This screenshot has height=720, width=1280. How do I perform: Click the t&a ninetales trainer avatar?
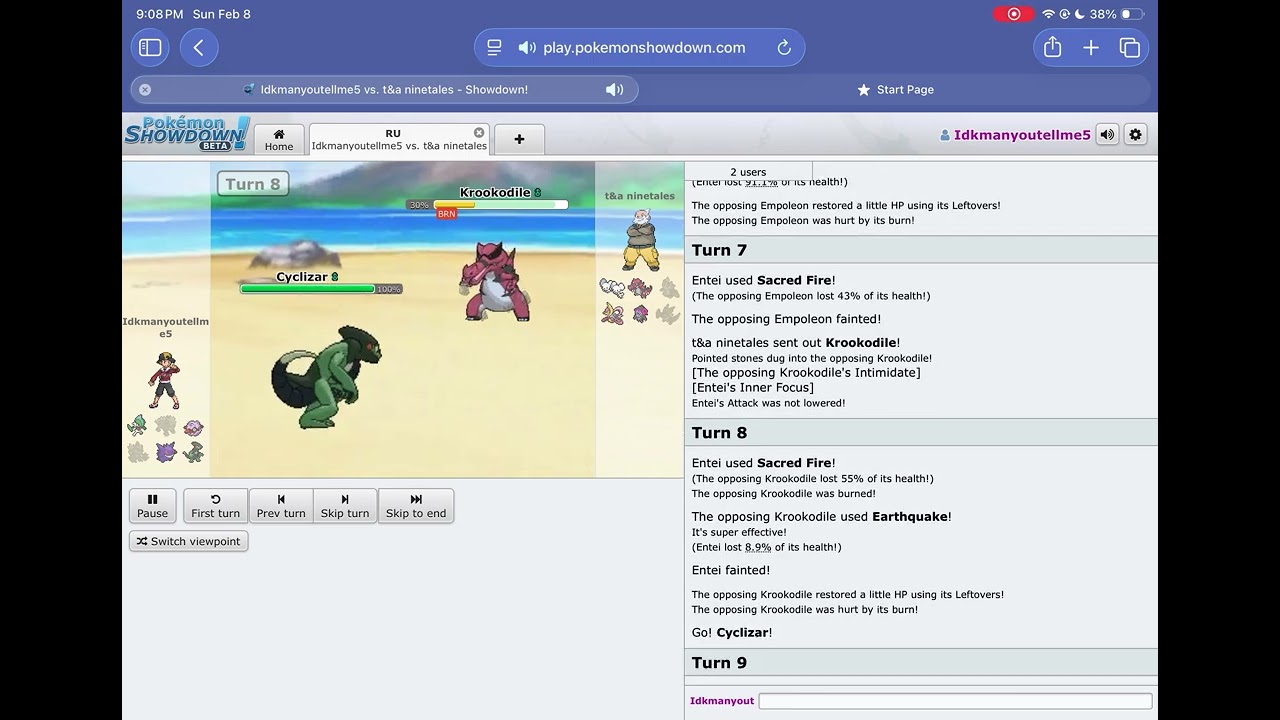(640, 240)
